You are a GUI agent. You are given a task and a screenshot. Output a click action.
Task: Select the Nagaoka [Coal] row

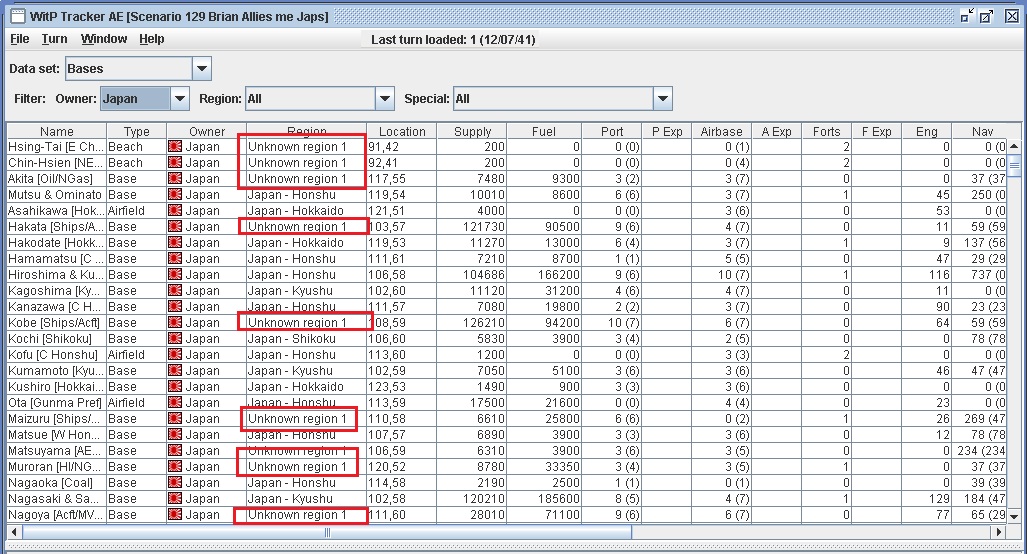(506, 483)
